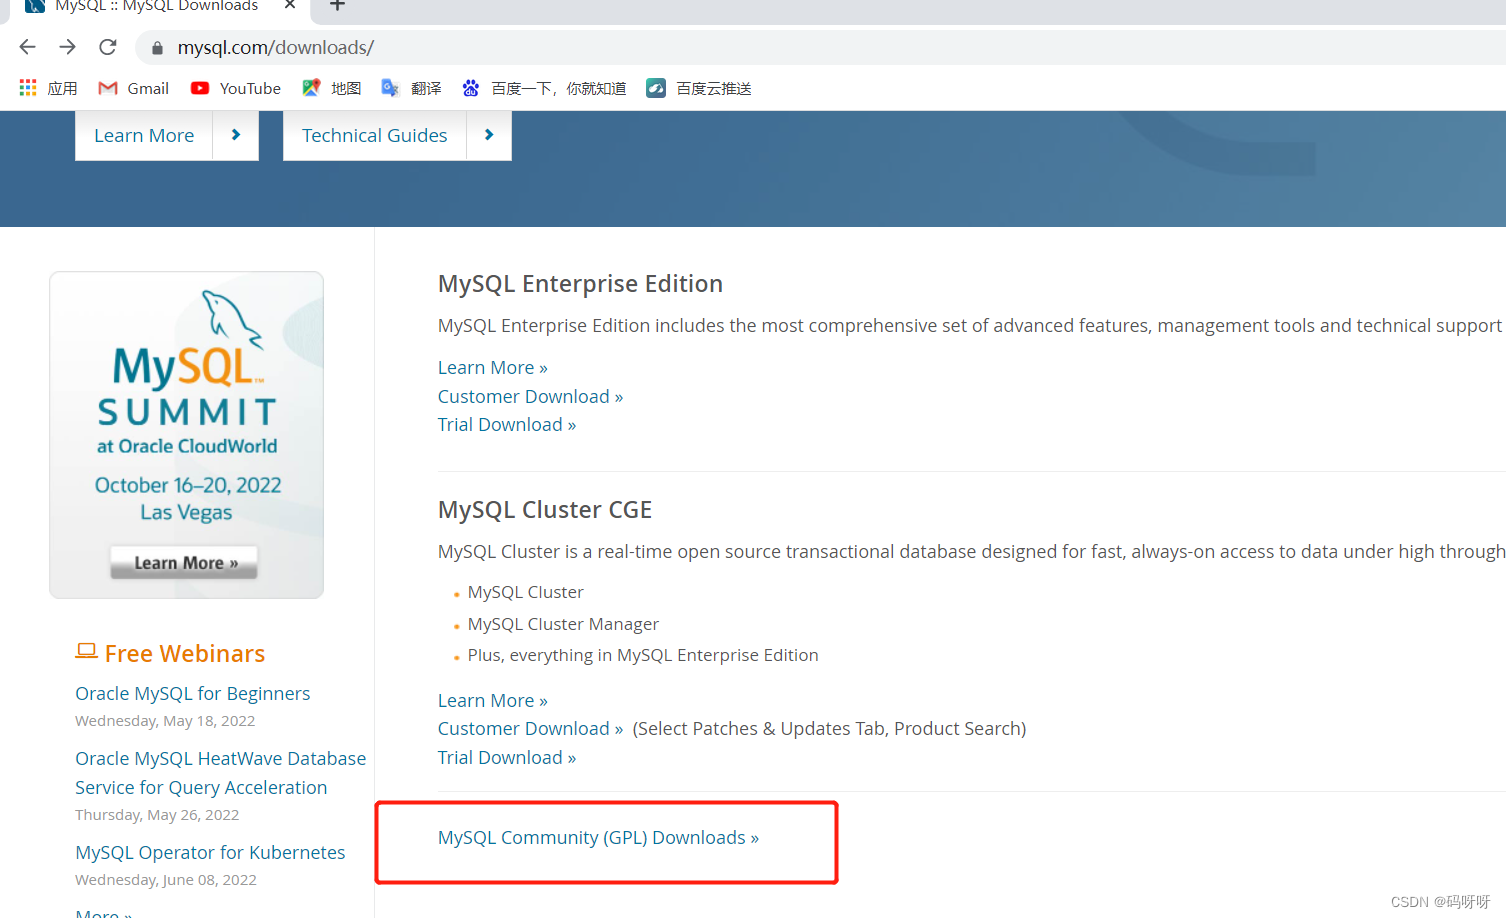Click the 'Wednesday, June 08, 2022' date text
1506x918 pixels.
pos(166,880)
